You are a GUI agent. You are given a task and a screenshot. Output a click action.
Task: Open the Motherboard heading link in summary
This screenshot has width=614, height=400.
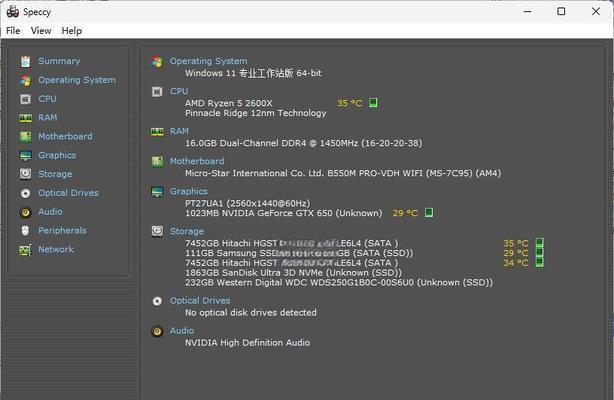[x=197, y=161]
